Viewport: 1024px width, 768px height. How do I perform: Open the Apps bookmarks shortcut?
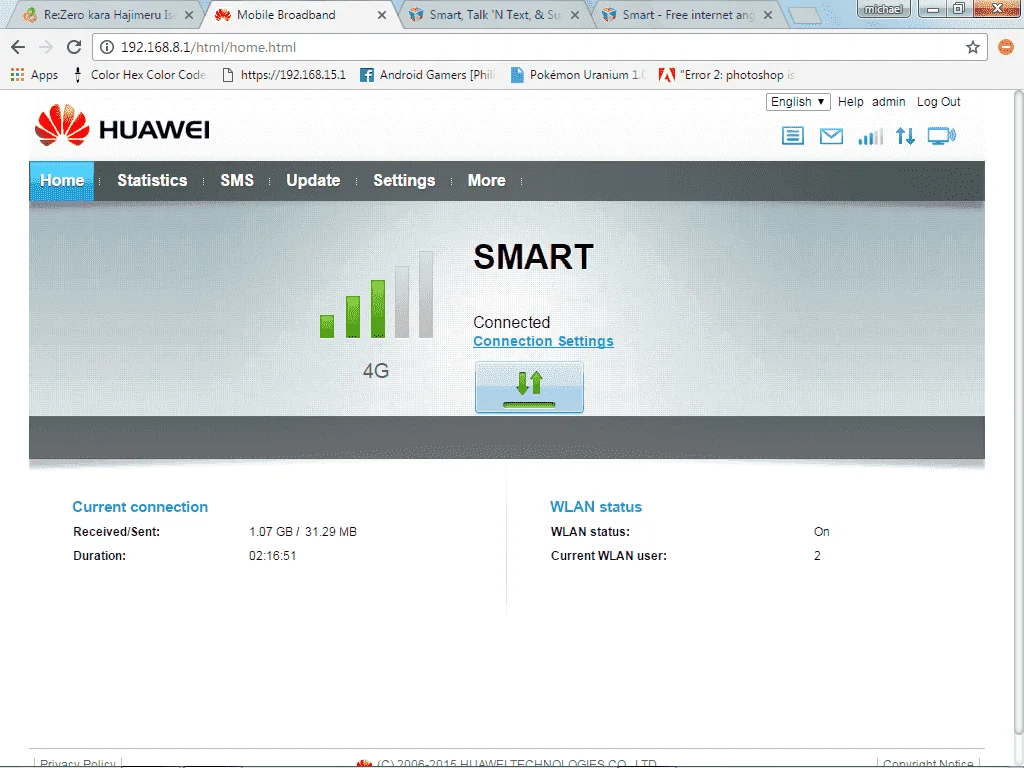coord(34,75)
